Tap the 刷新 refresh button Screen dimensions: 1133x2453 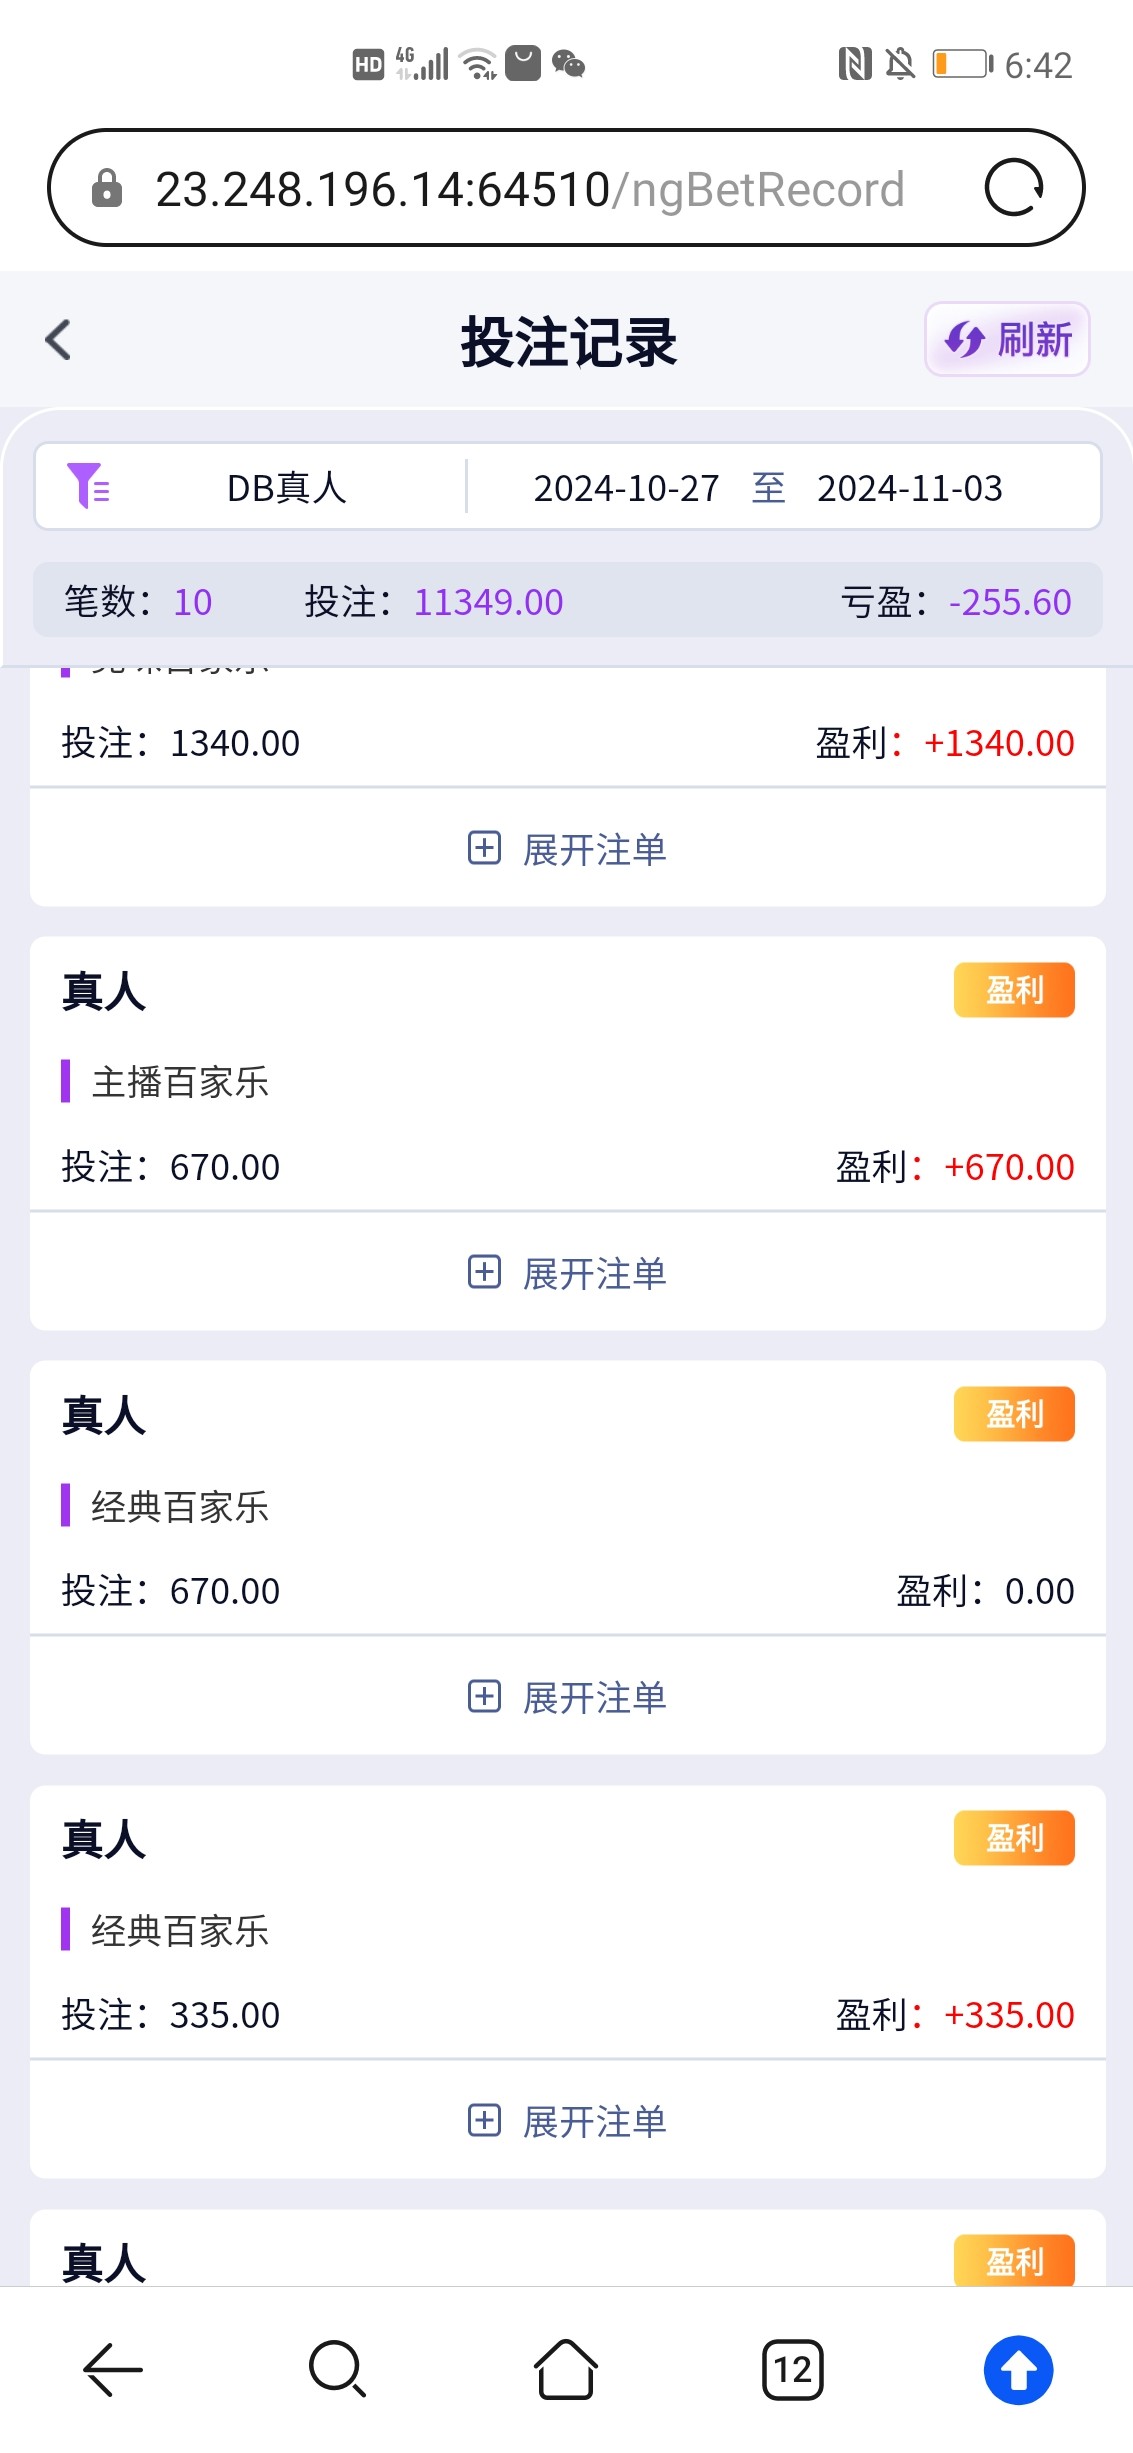tap(1007, 340)
